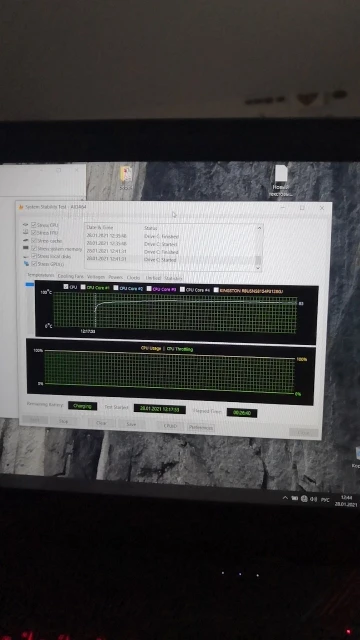Switch to the Cooling Fans tab
360x640 pixels.
click(x=70, y=276)
